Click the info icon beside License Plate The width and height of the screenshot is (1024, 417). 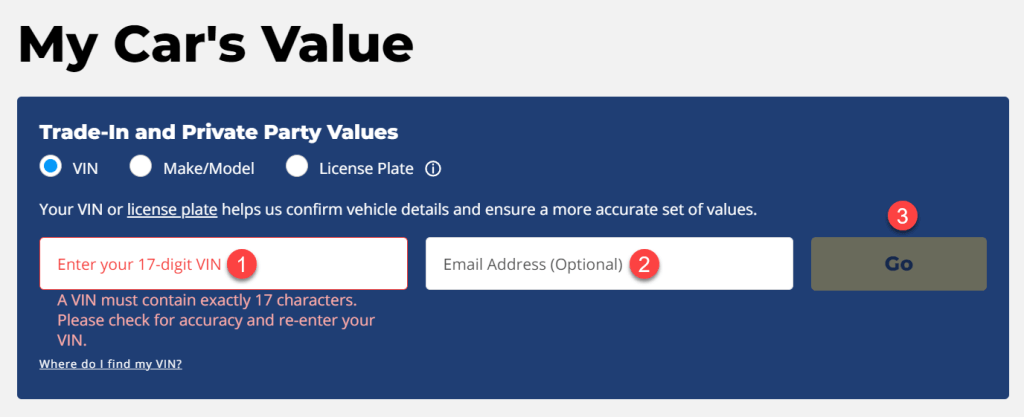[433, 169]
